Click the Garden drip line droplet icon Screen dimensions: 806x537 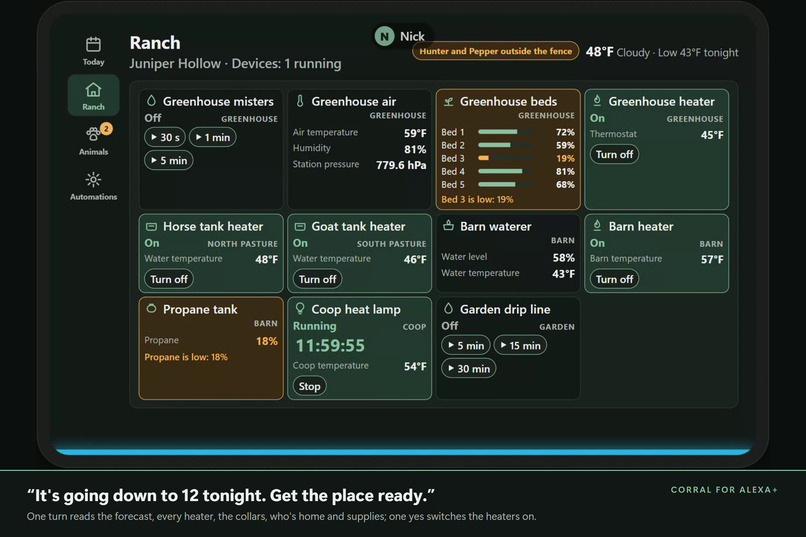448,308
